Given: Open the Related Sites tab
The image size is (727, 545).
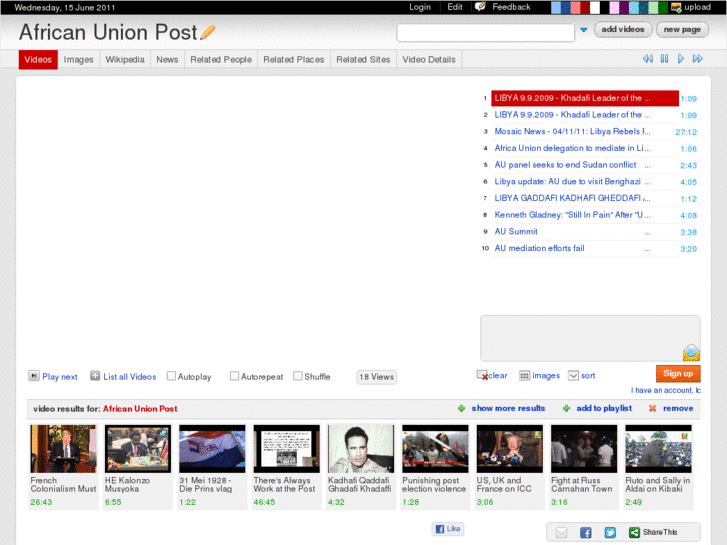Looking at the screenshot, I should point(363,59).
